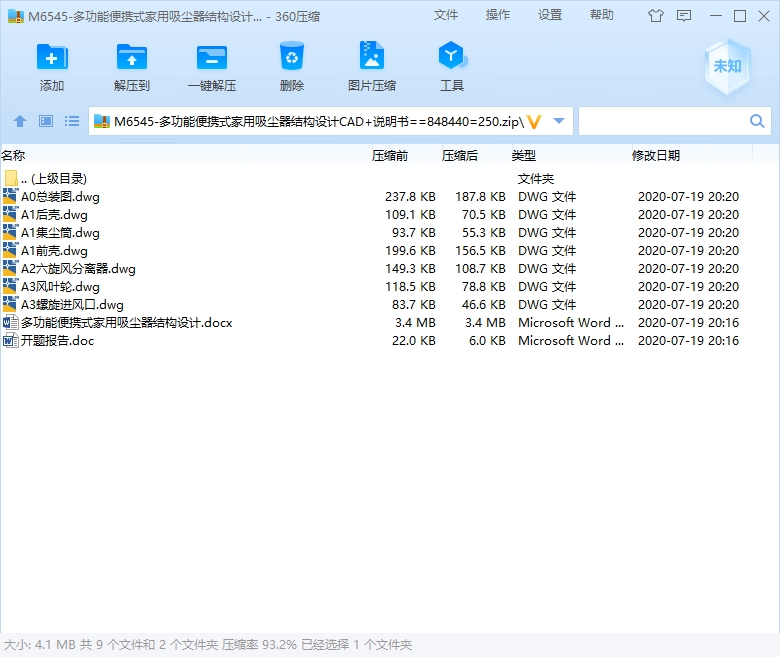Click the parent directory folder icon
The height and width of the screenshot is (657, 780).
coord(11,179)
